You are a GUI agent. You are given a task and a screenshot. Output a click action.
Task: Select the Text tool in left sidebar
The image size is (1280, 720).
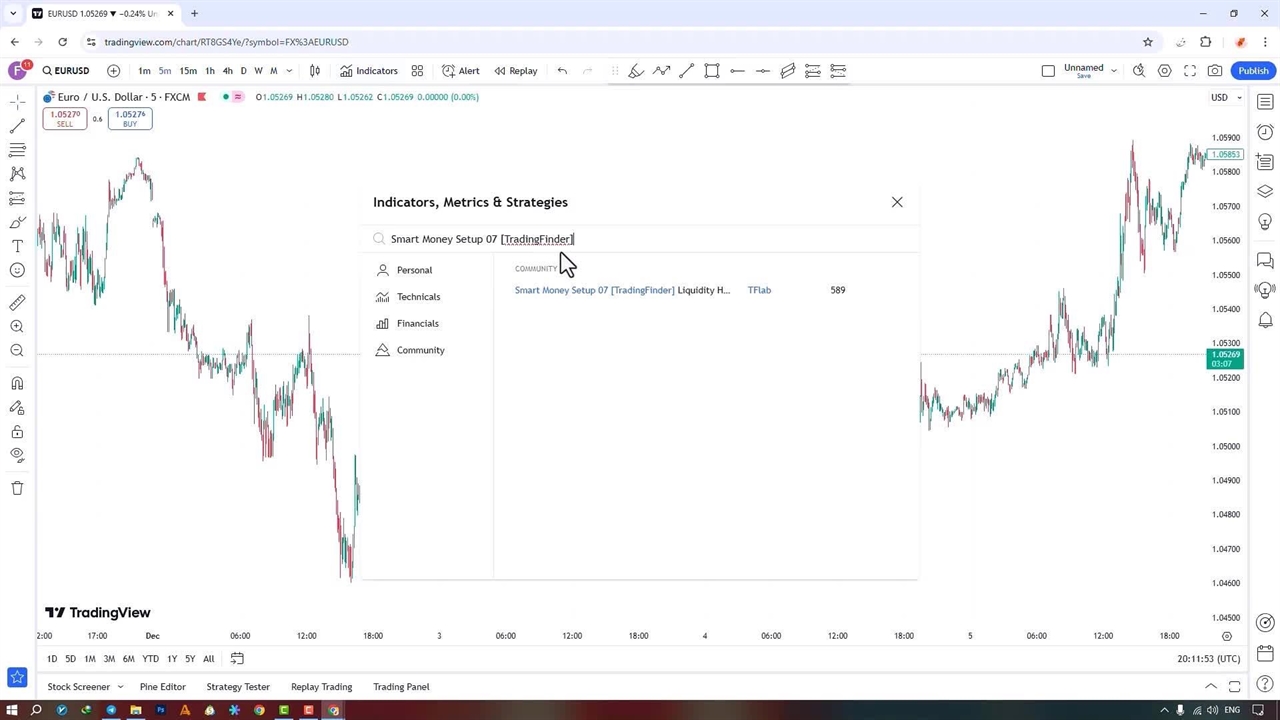[17, 246]
